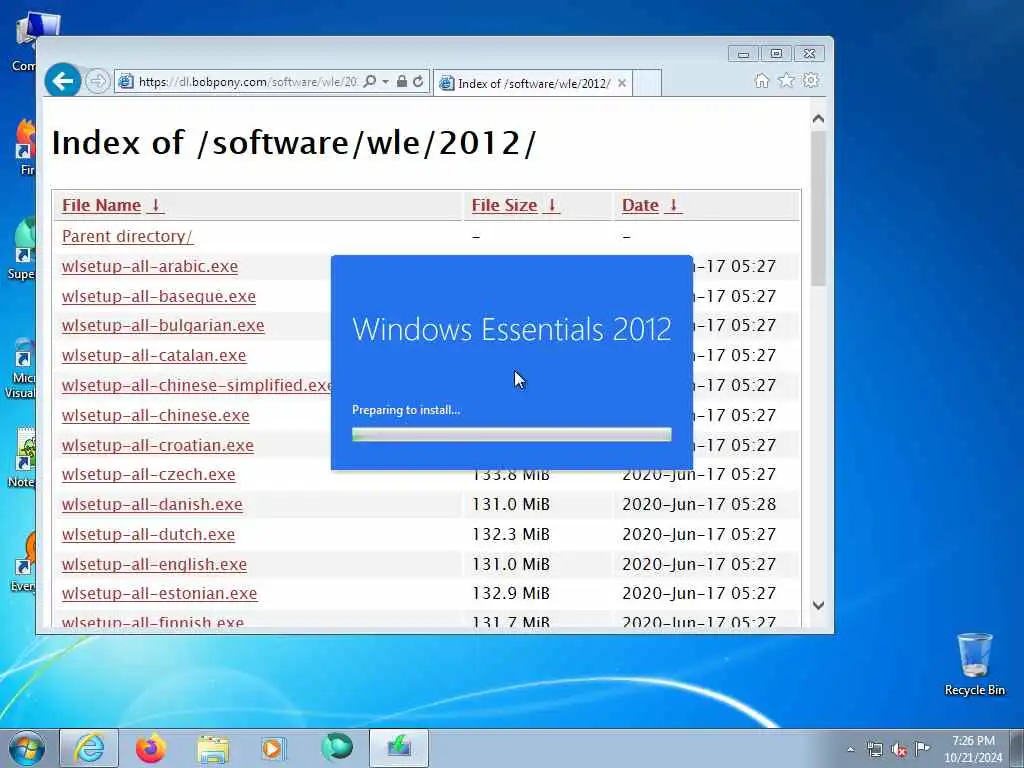Download wlsetup-all-dutch.exe
The height and width of the screenshot is (768, 1024).
148,535
